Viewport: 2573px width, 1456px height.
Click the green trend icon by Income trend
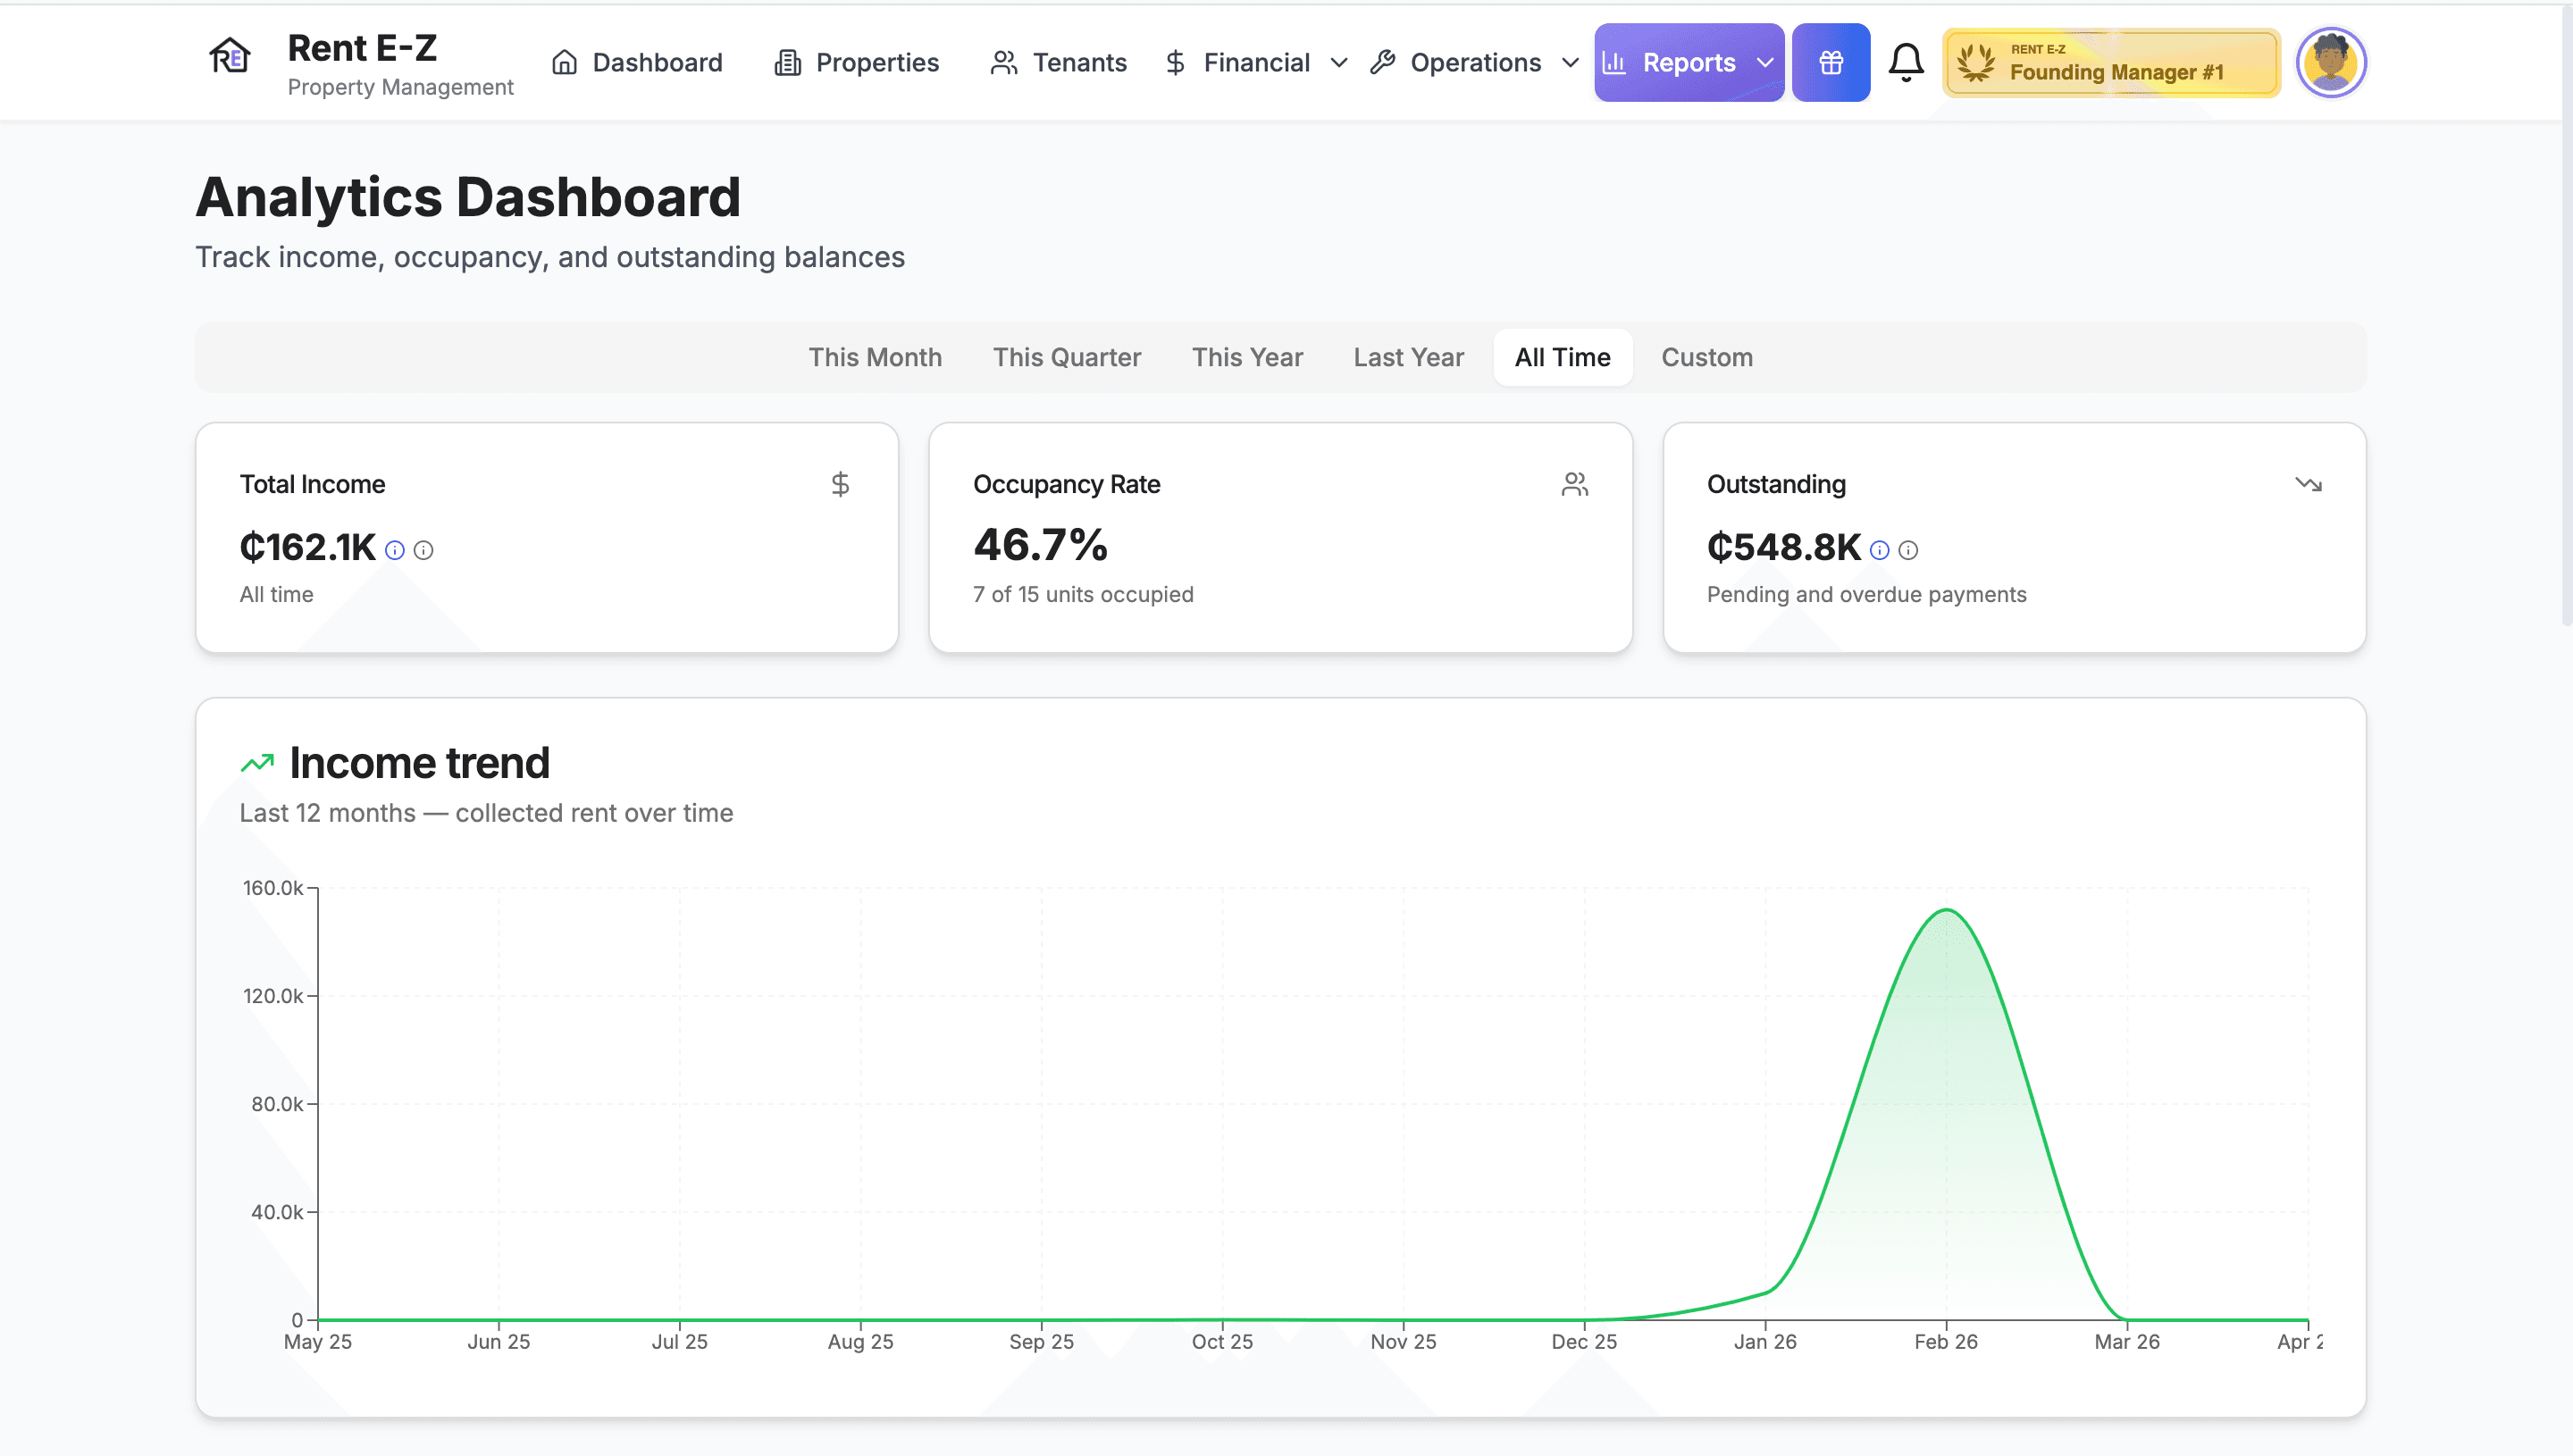pyautogui.click(x=257, y=763)
